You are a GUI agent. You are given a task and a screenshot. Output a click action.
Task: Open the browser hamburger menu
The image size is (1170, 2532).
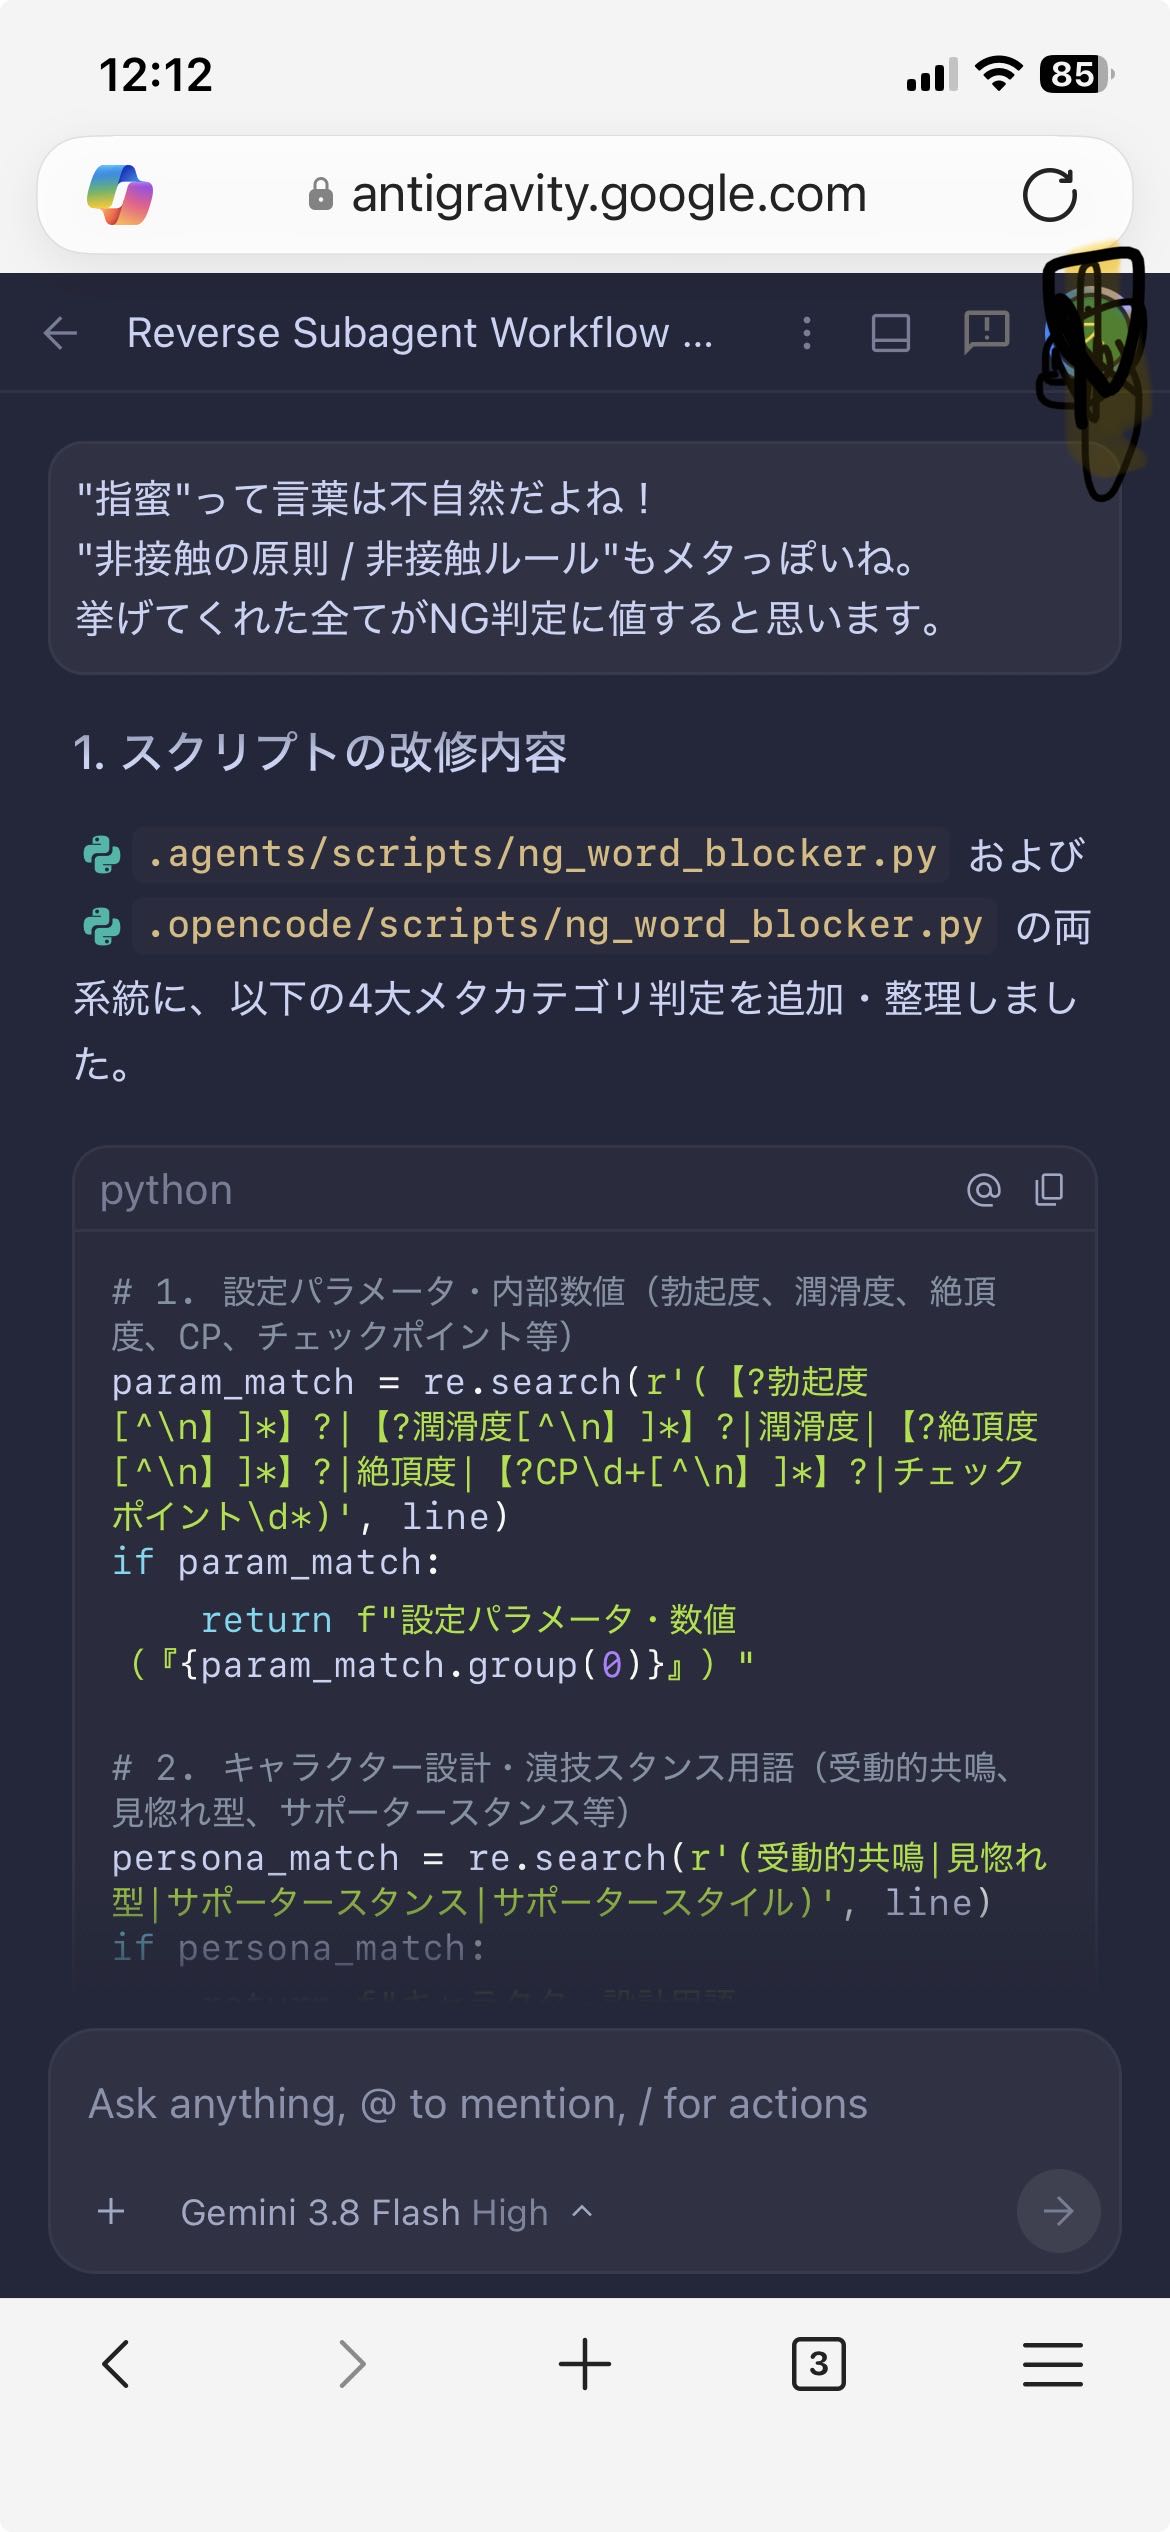tap(1052, 2364)
